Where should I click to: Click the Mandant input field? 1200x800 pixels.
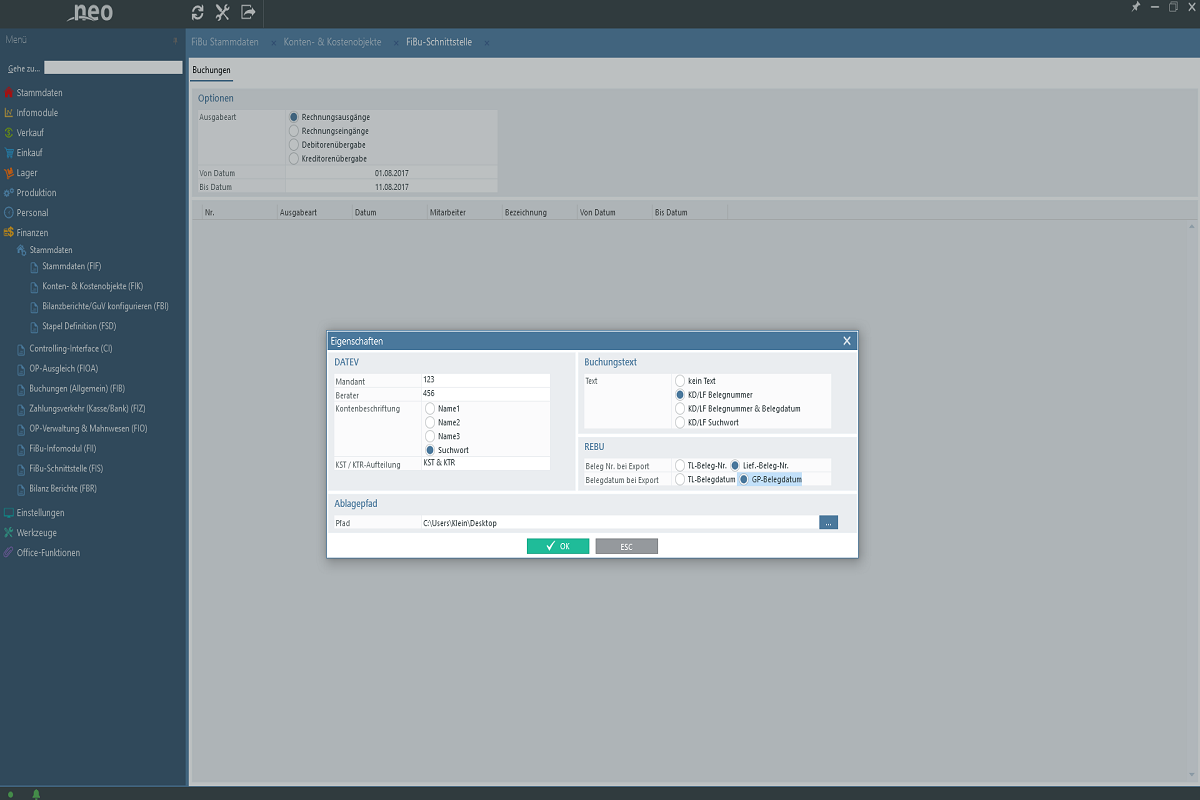[485, 380]
